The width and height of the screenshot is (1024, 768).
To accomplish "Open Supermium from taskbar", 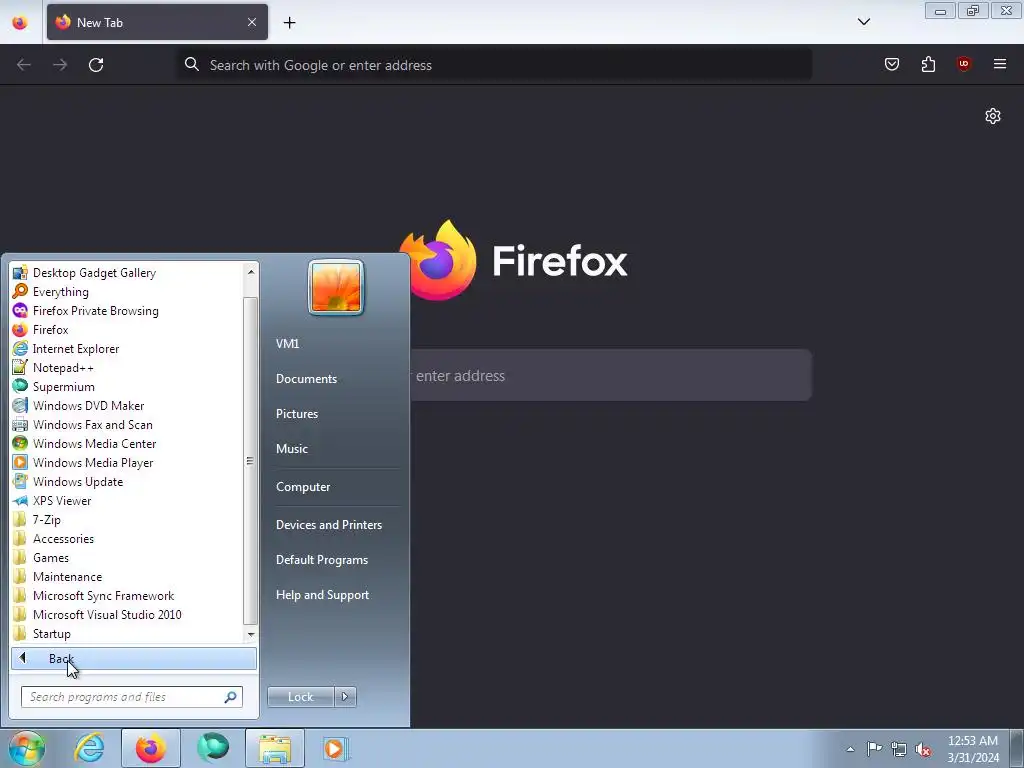I will point(213,748).
